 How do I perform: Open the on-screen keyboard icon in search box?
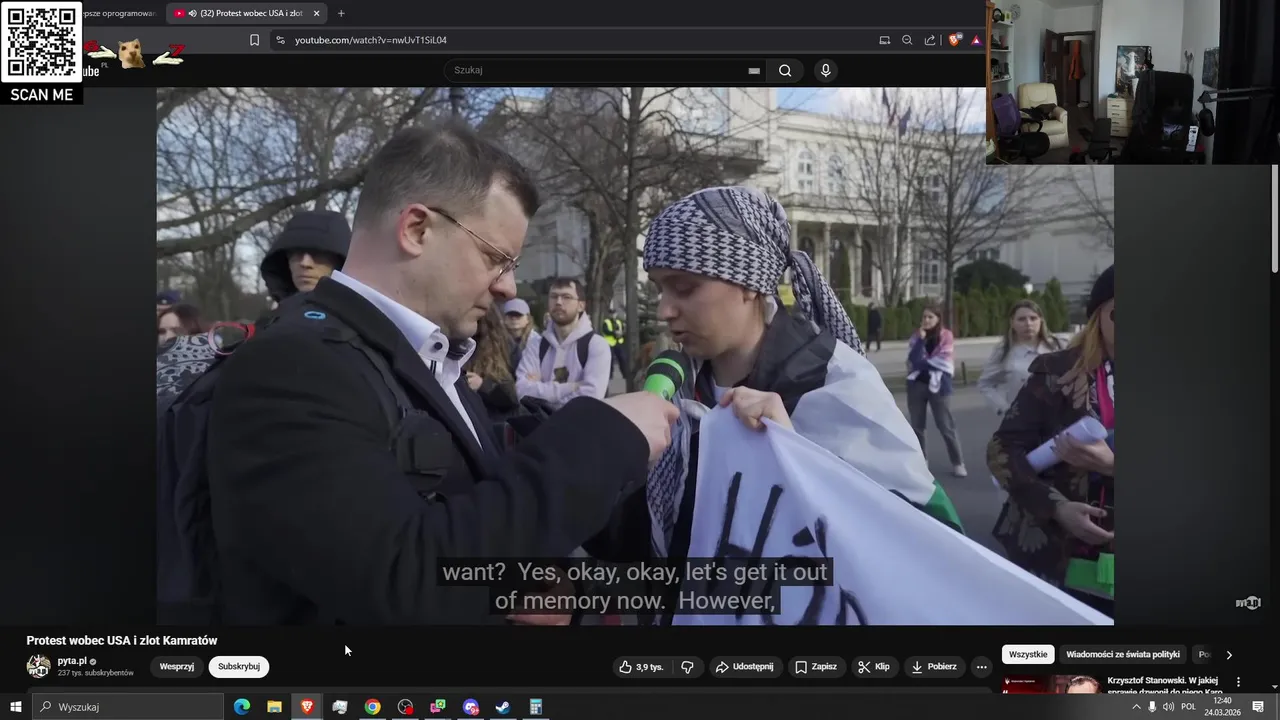point(754,70)
